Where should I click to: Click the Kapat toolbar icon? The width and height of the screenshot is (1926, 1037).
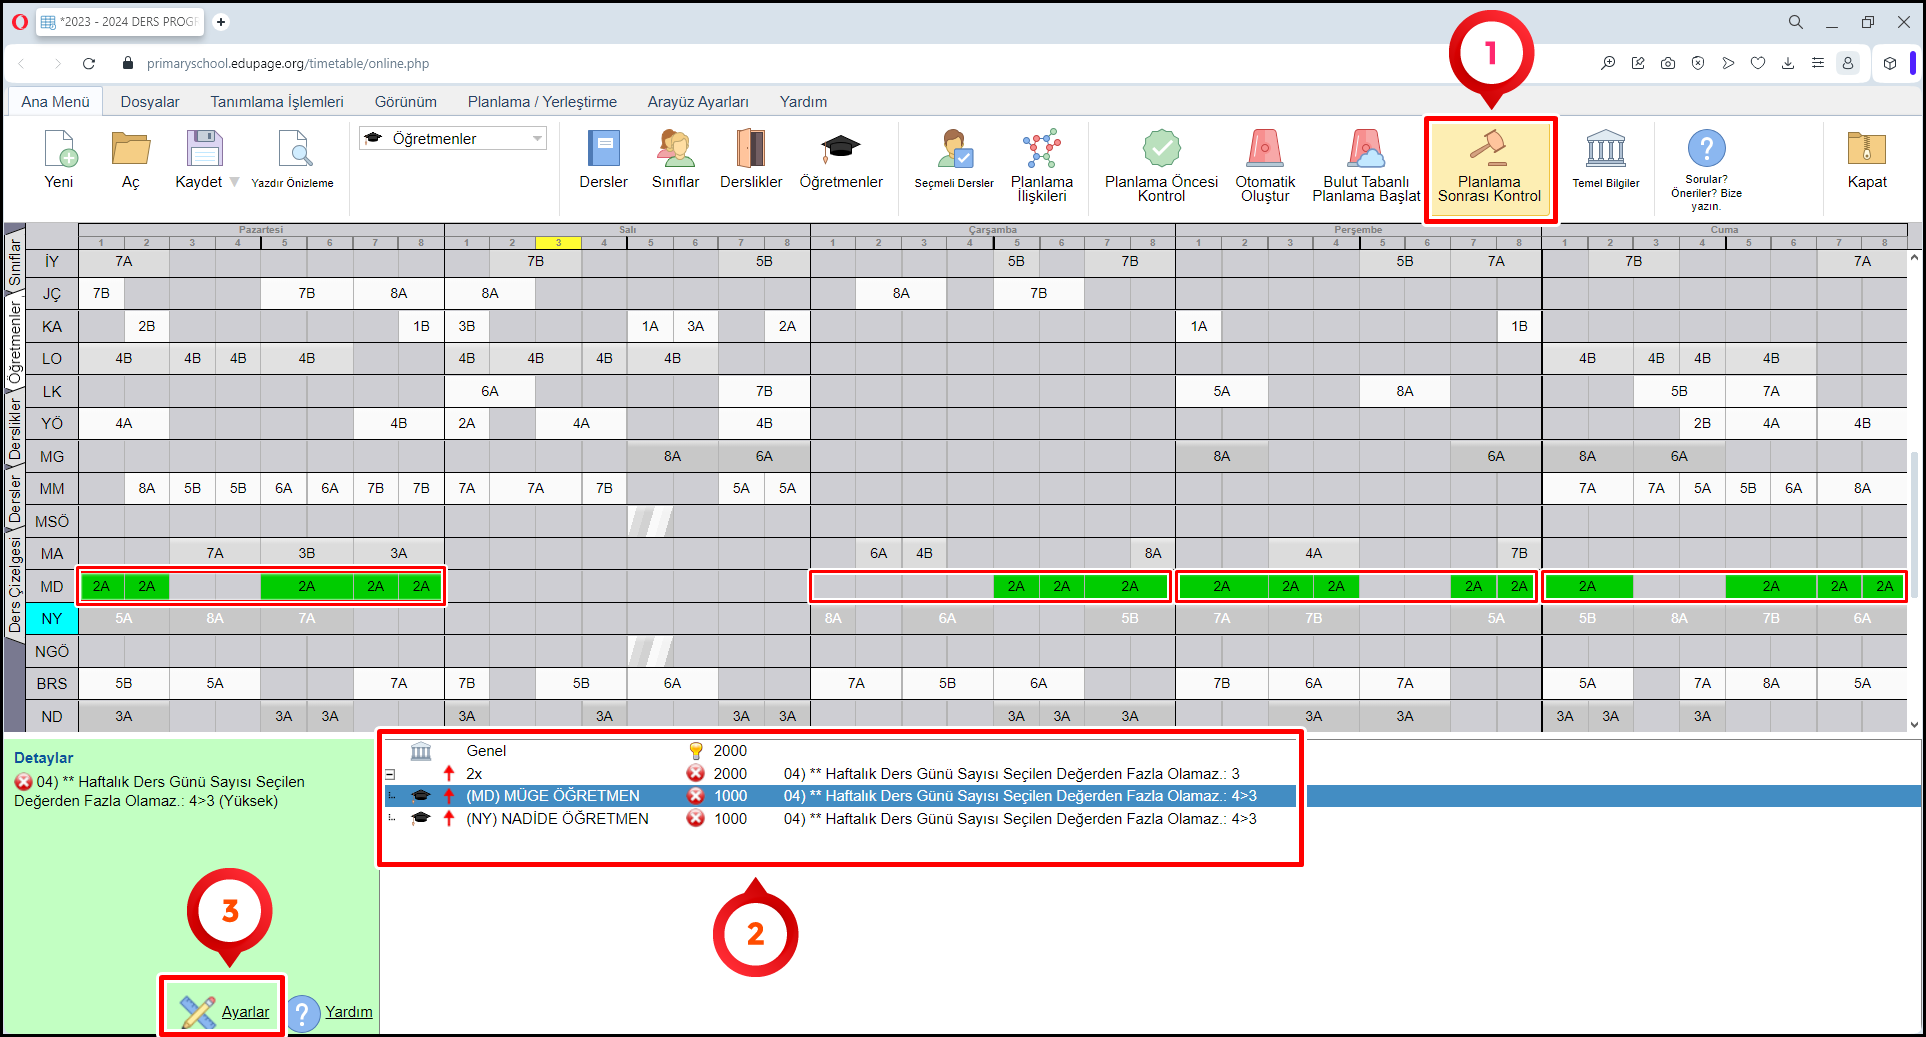pos(1867,159)
